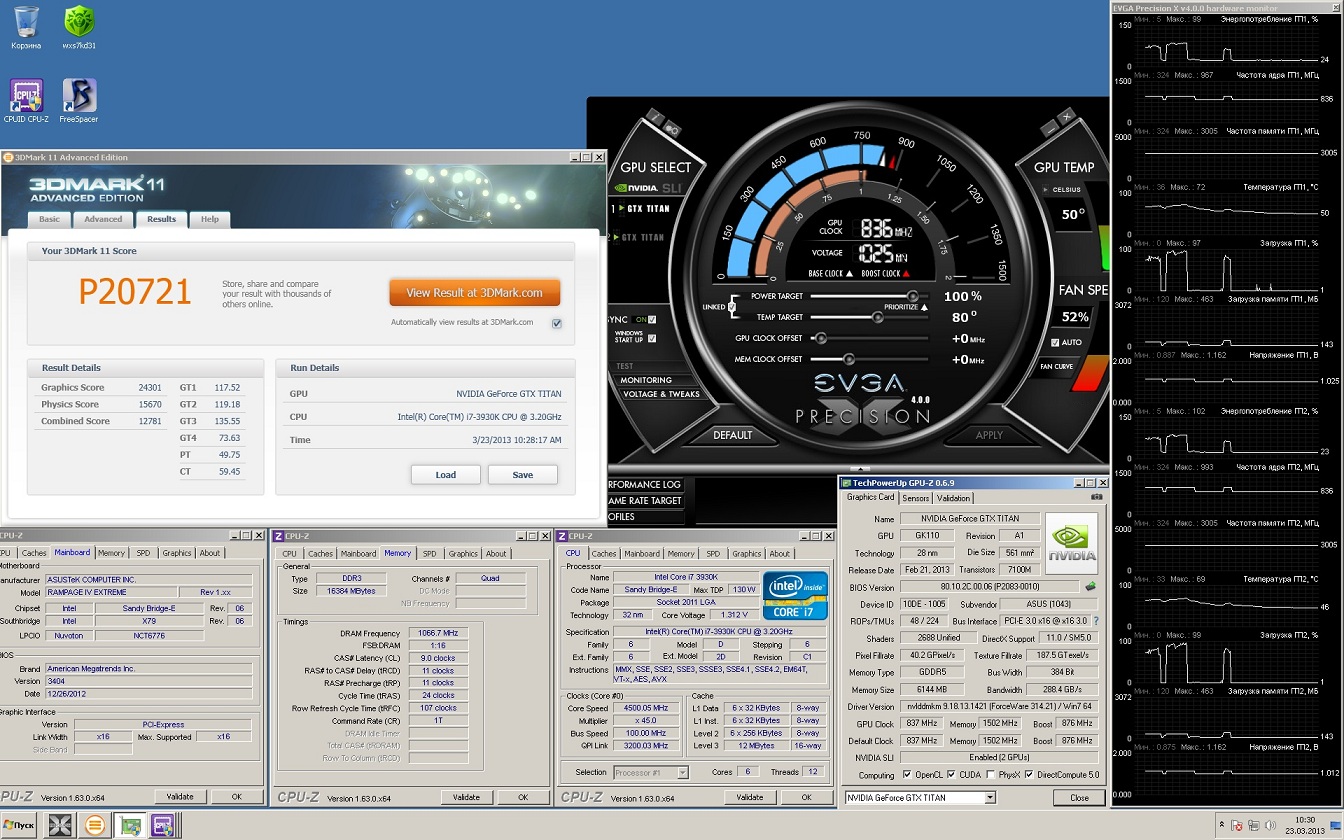Toggle OpenCL checkbox in GPU-Z
This screenshot has width=1344, height=840.
(x=907, y=775)
